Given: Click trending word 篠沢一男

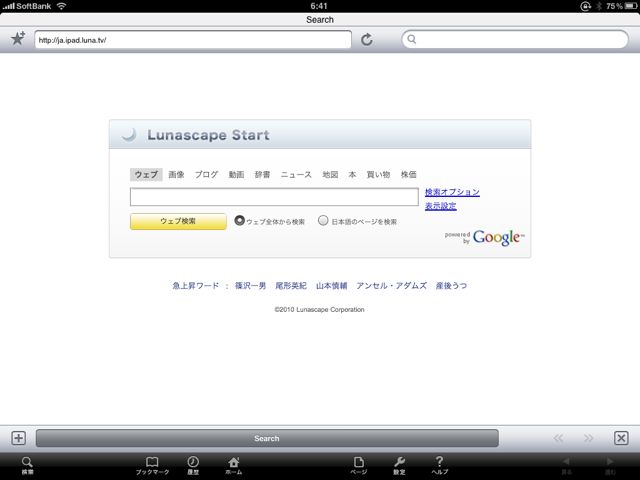Looking at the screenshot, I should pyautogui.click(x=251, y=286).
